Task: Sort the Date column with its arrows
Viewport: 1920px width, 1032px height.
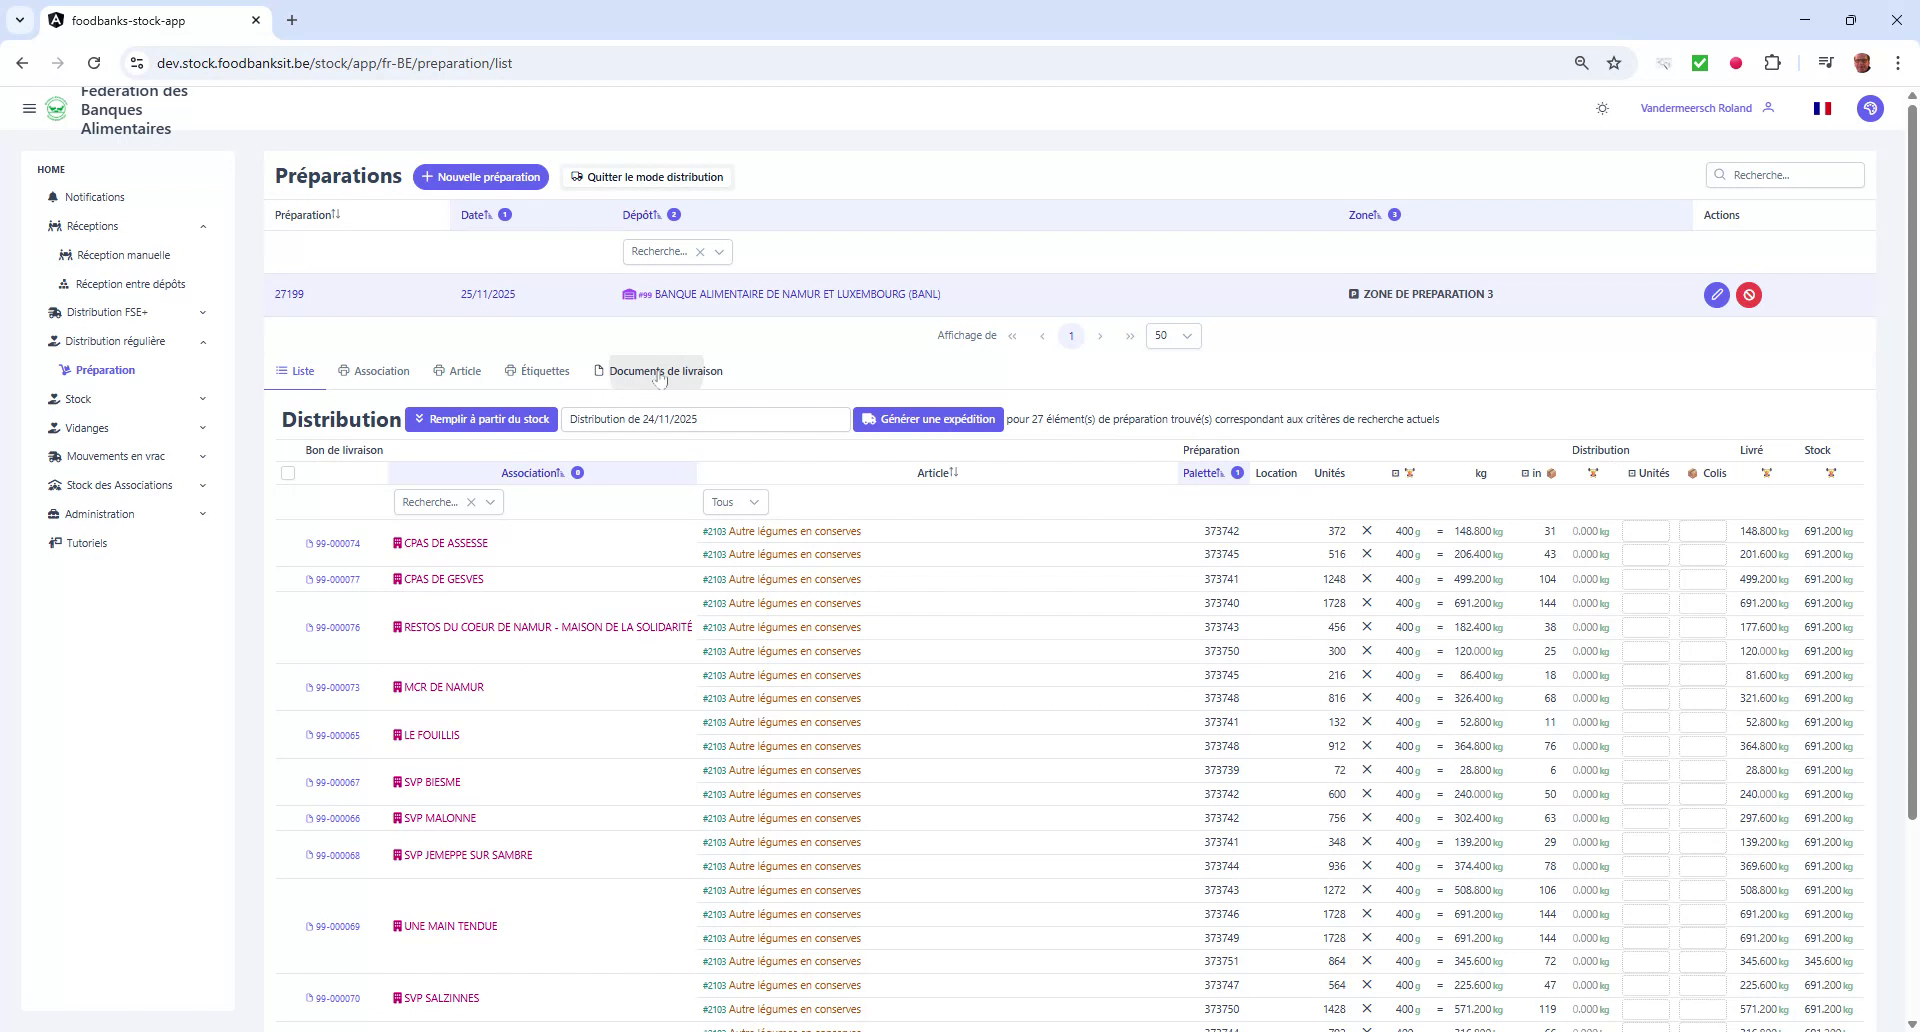Action: [x=491, y=214]
